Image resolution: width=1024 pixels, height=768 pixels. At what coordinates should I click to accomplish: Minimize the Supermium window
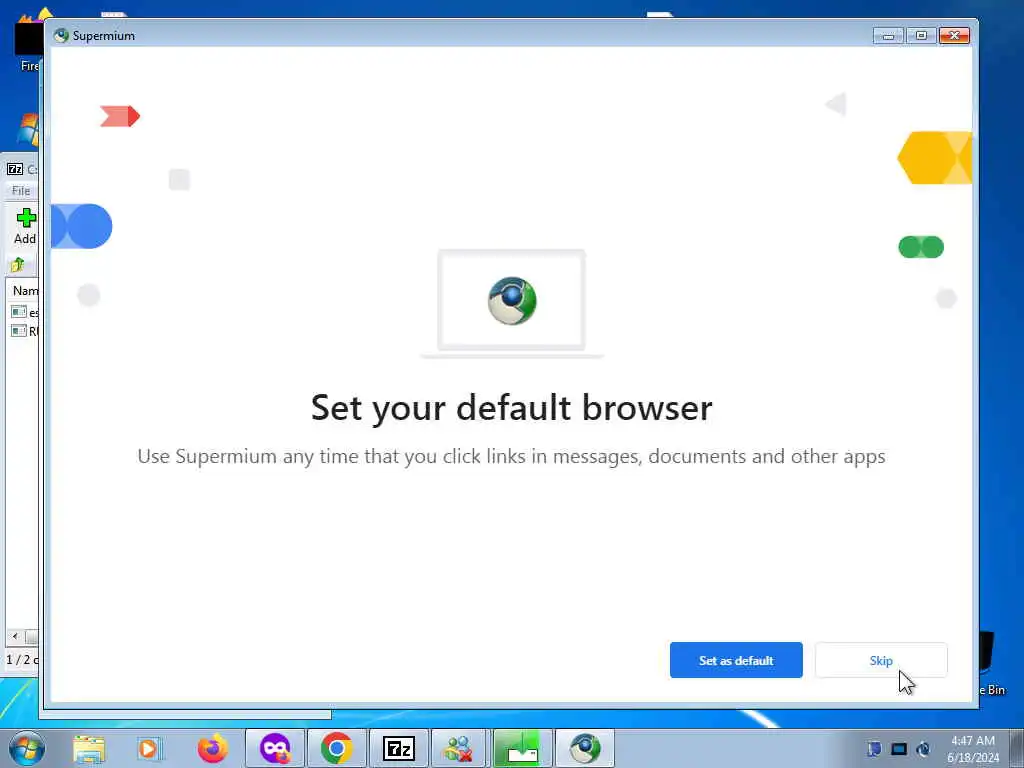[x=888, y=35]
